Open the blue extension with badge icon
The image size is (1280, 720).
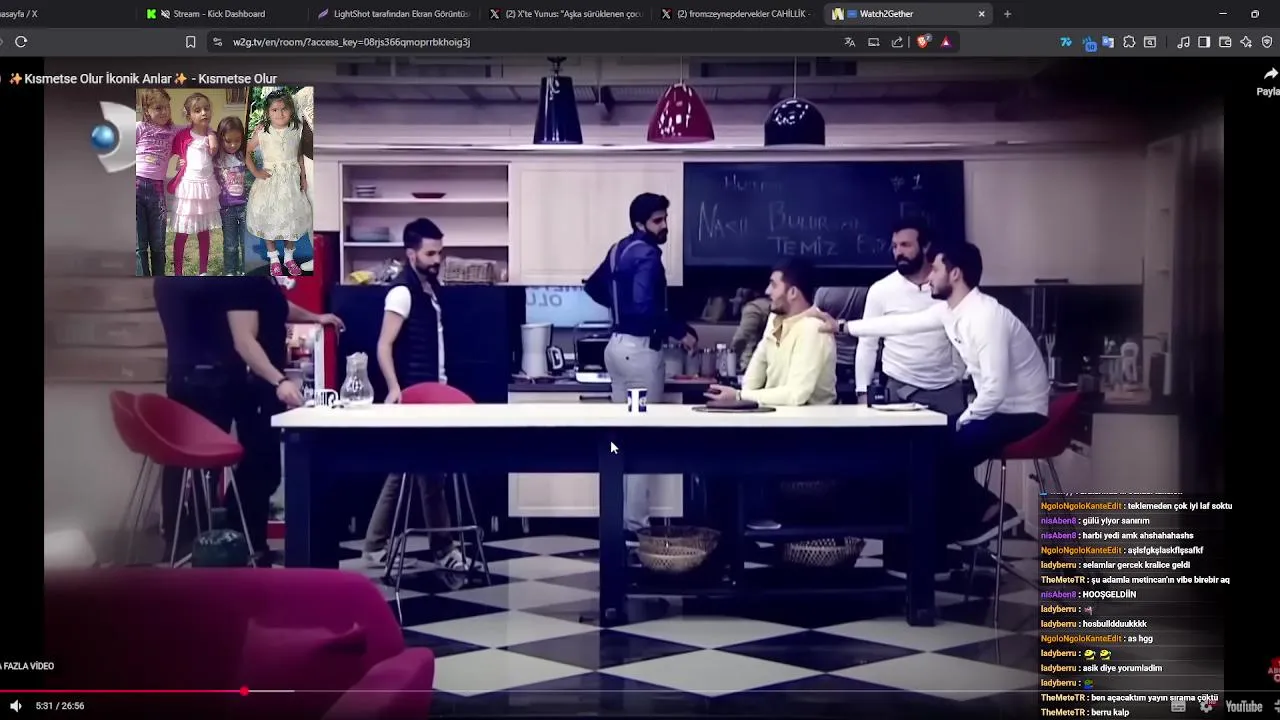point(1088,43)
